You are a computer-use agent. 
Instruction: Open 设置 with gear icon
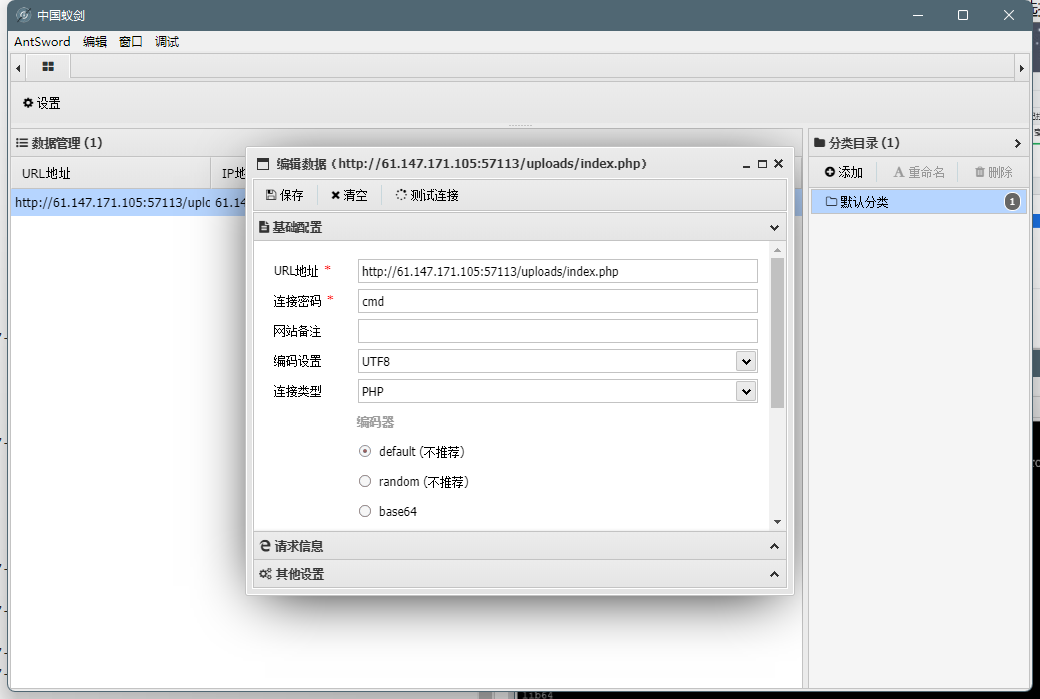[x=41, y=103]
